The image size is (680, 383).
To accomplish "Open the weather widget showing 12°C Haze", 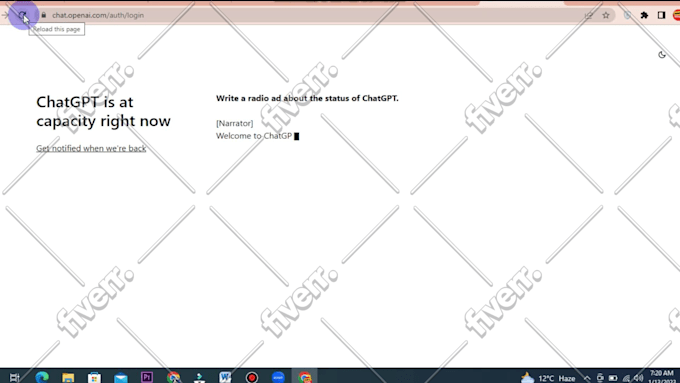I will click(548, 378).
